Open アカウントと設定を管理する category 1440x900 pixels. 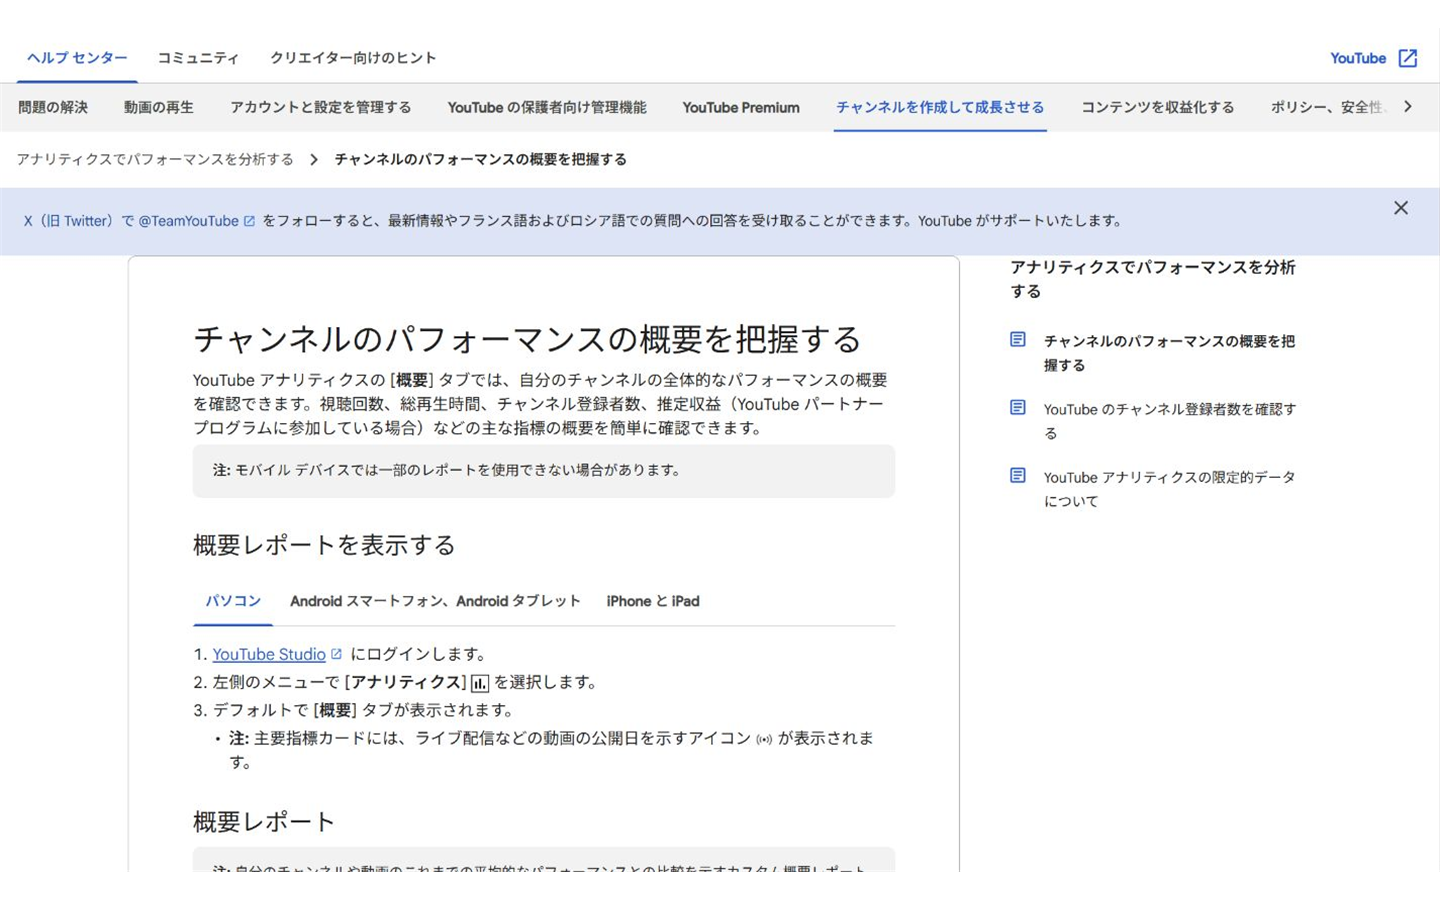click(321, 107)
